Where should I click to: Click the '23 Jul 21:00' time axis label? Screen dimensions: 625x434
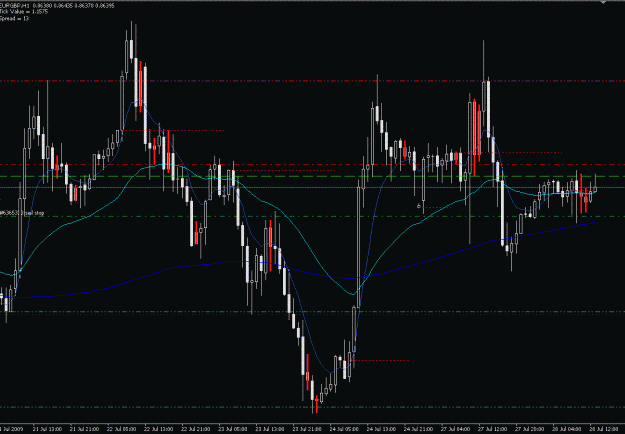pyautogui.click(x=307, y=429)
